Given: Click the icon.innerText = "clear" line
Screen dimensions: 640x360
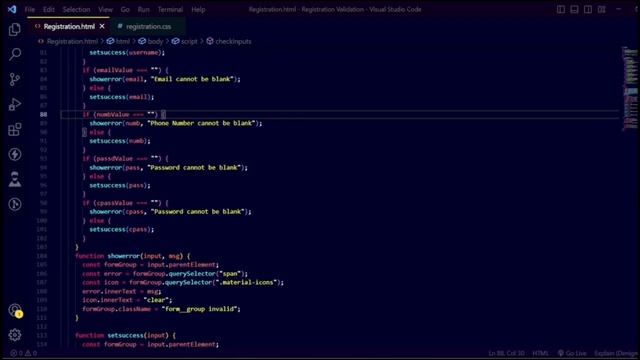Looking at the screenshot, I should (x=127, y=300).
